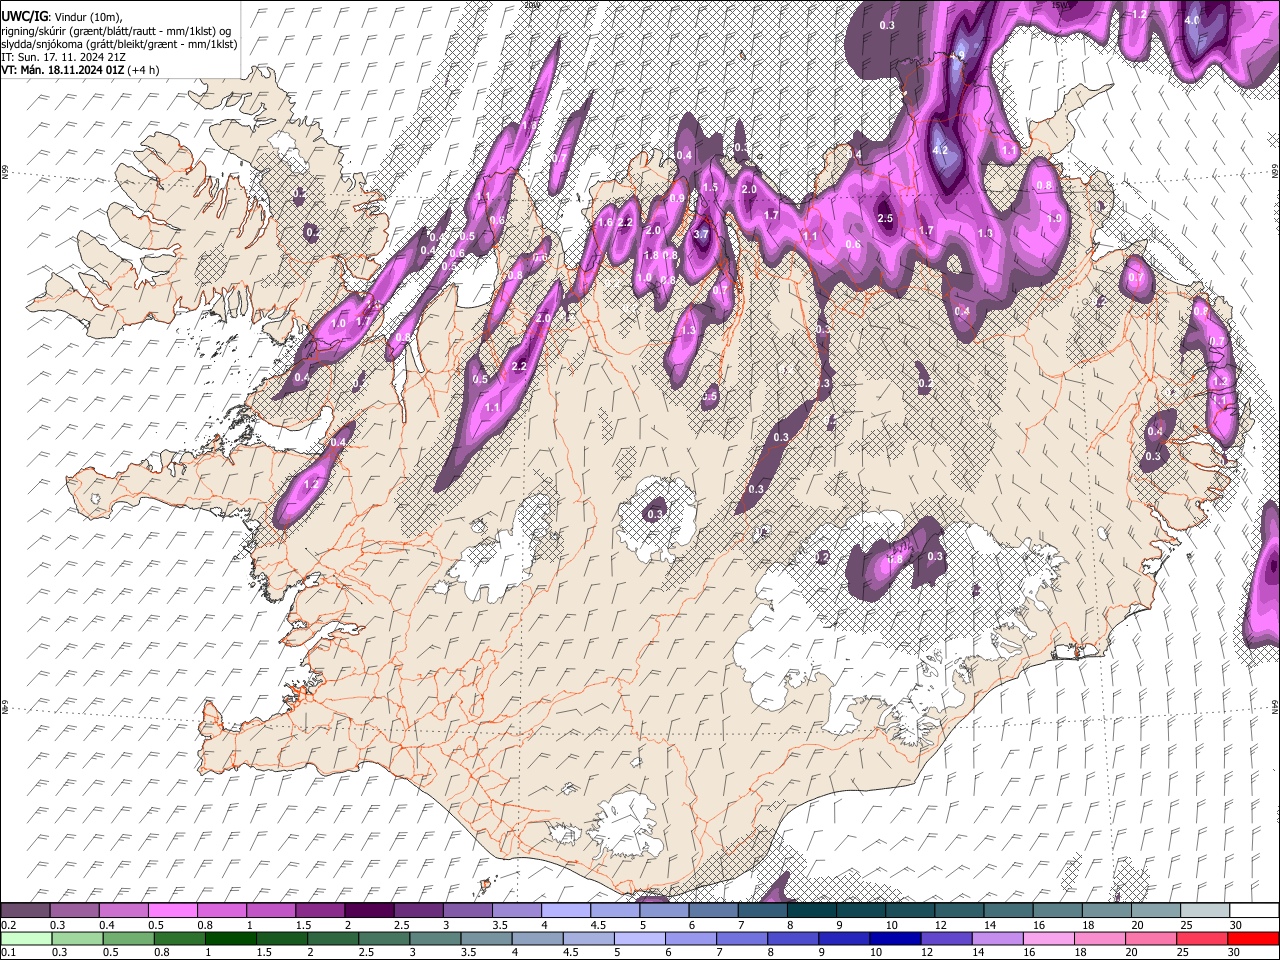
Task: Click the darkest green 1–1.5 legend swatch
Action: click(230, 938)
